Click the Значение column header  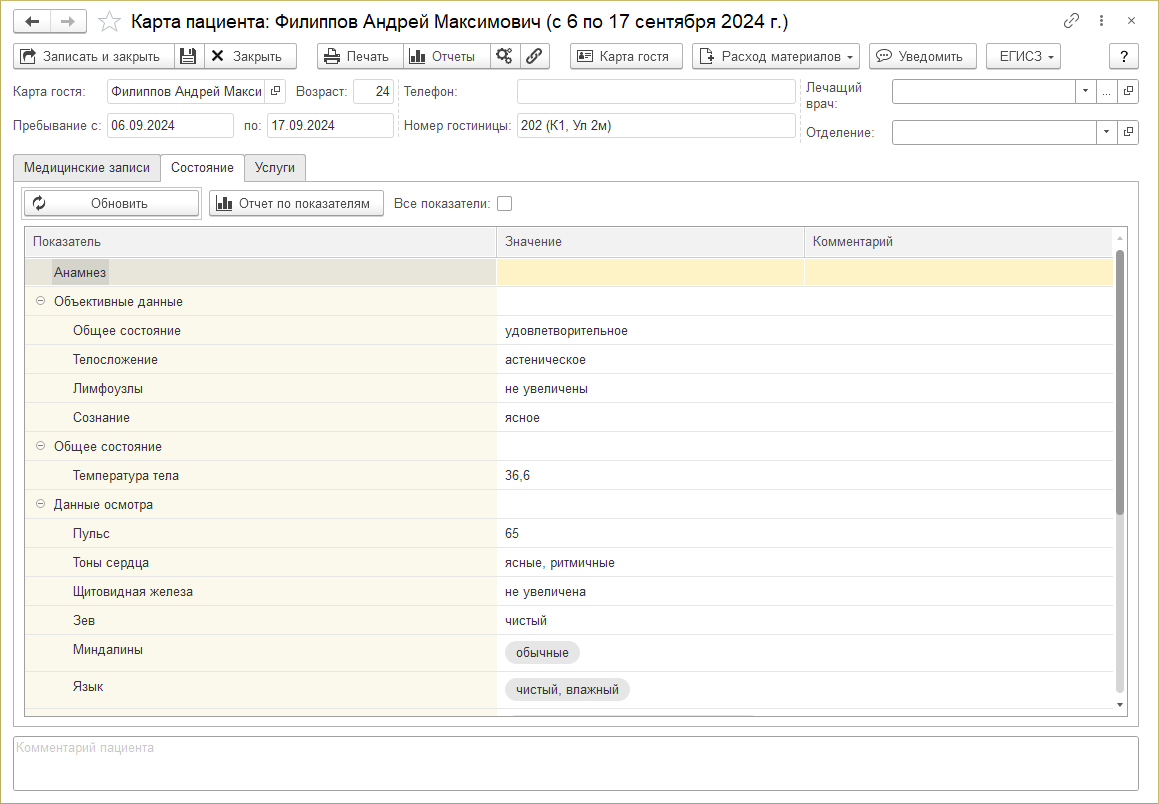[650, 242]
